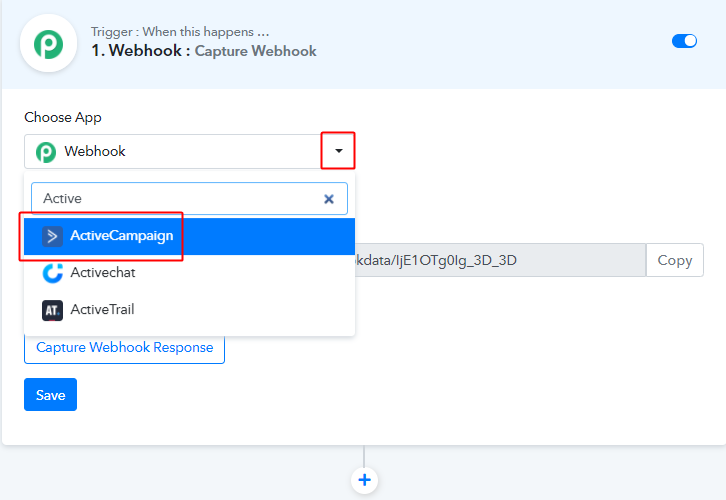Copy the webhook URL
726x500 pixels.
(x=675, y=260)
